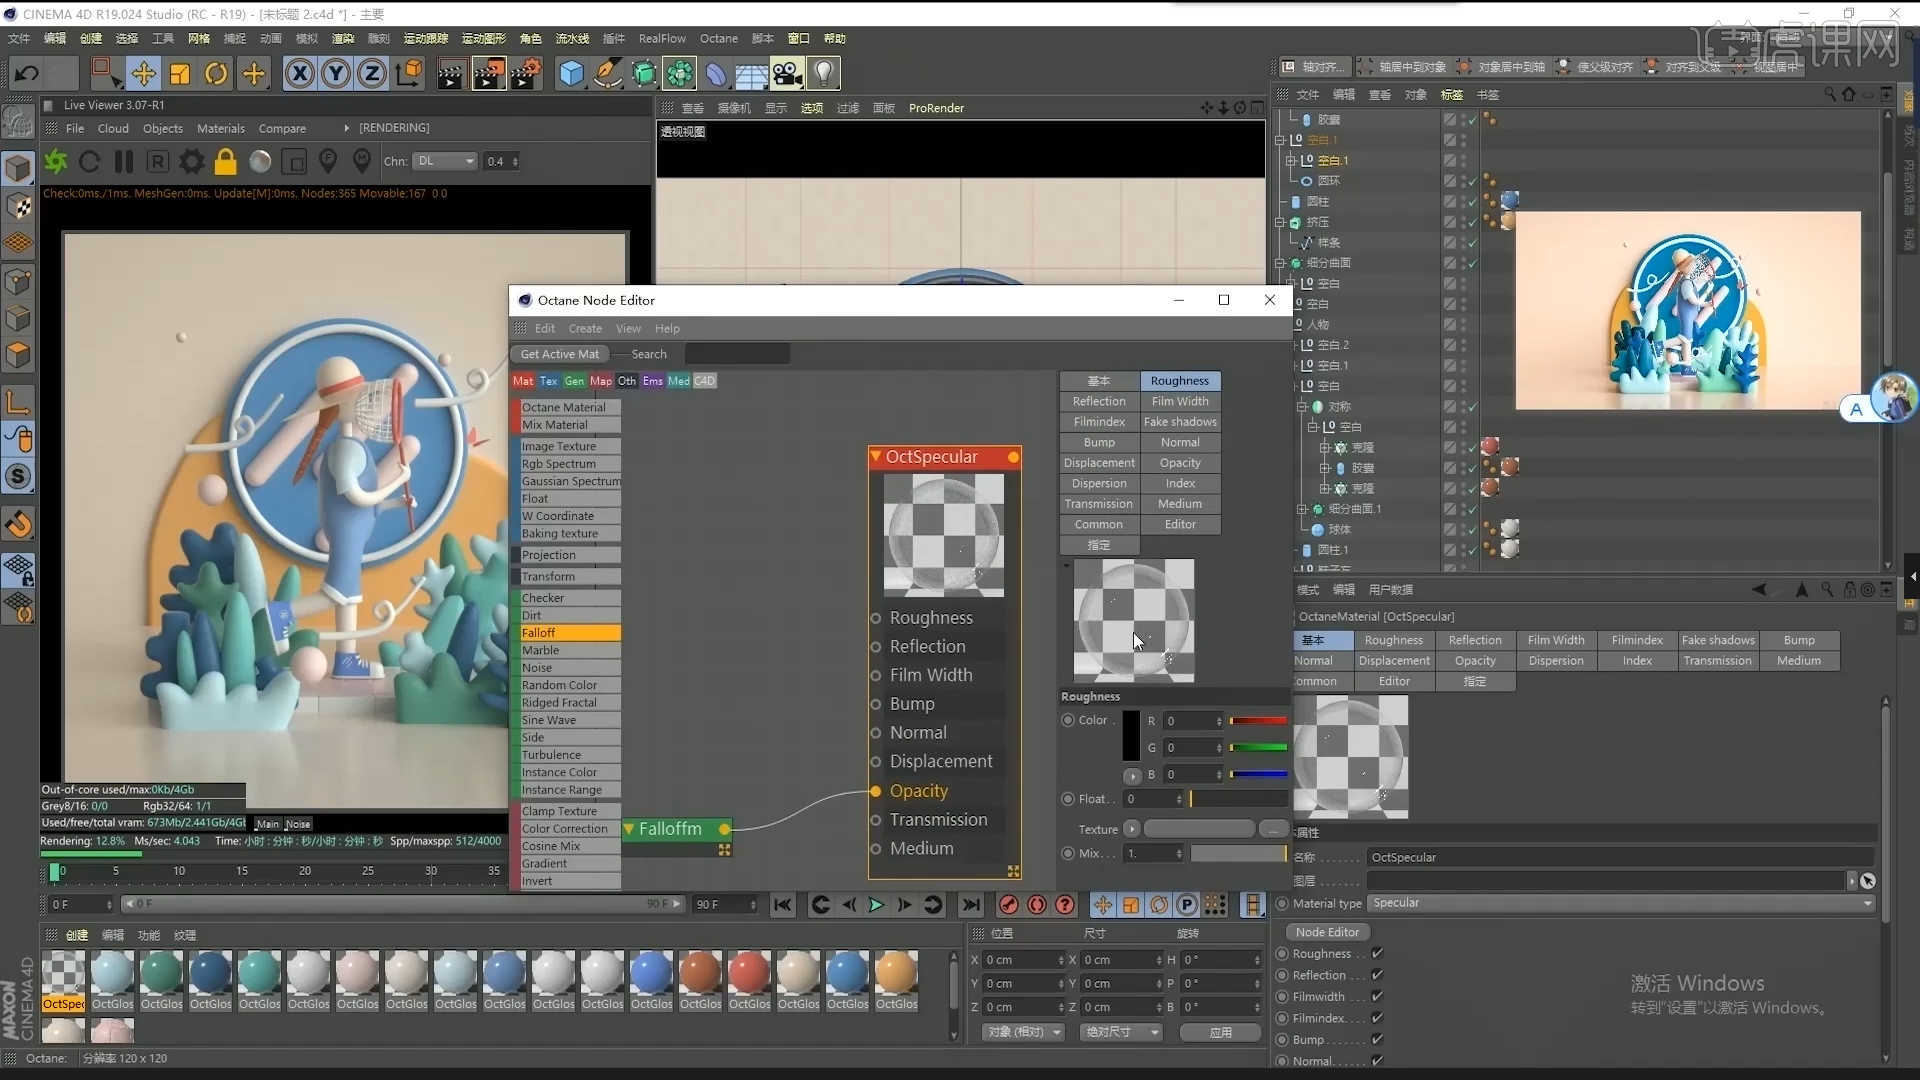Viewport: 1920px width, 1080px height.
Task: Click Render View clapperboard icon
Action: [x=451, y=73]
